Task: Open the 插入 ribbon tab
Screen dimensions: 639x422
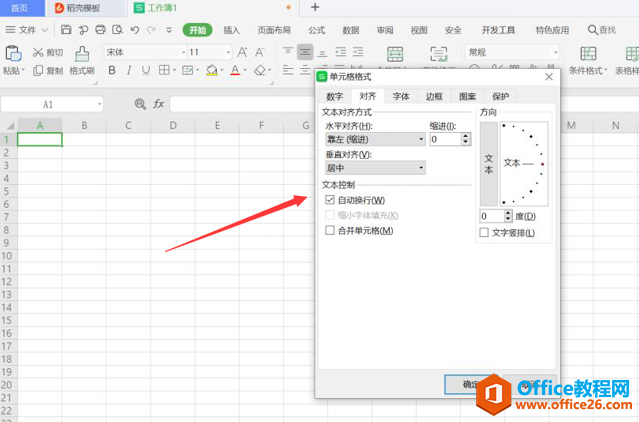Action: click(x=231, y=30)
